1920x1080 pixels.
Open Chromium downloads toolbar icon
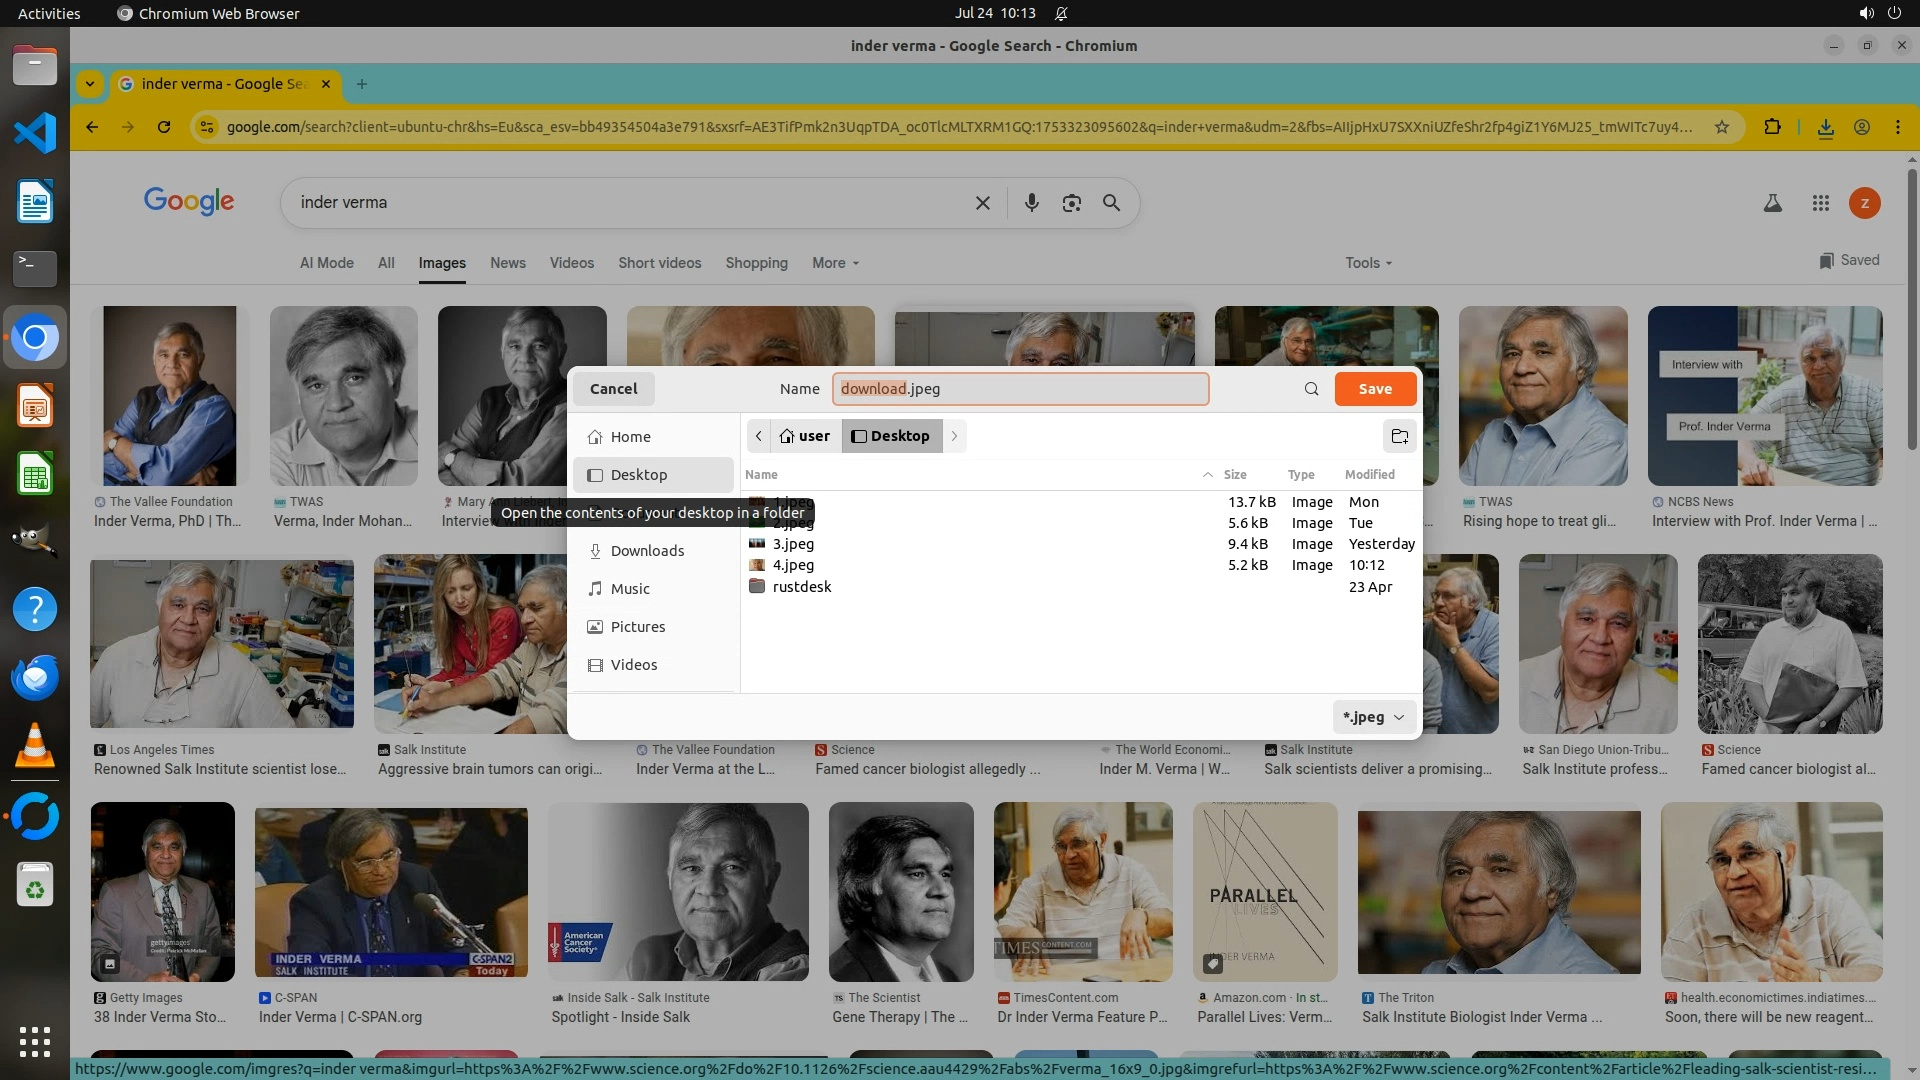coord(1825,127)
